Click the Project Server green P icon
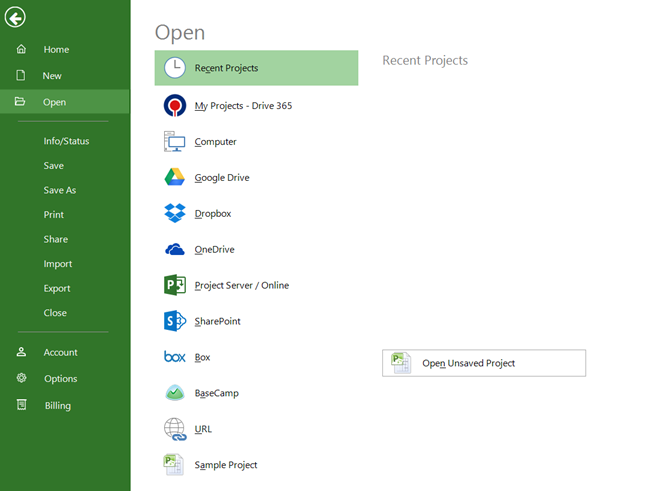Image resolution: width=646 pixels, height=491 pixels. (175, 285)
